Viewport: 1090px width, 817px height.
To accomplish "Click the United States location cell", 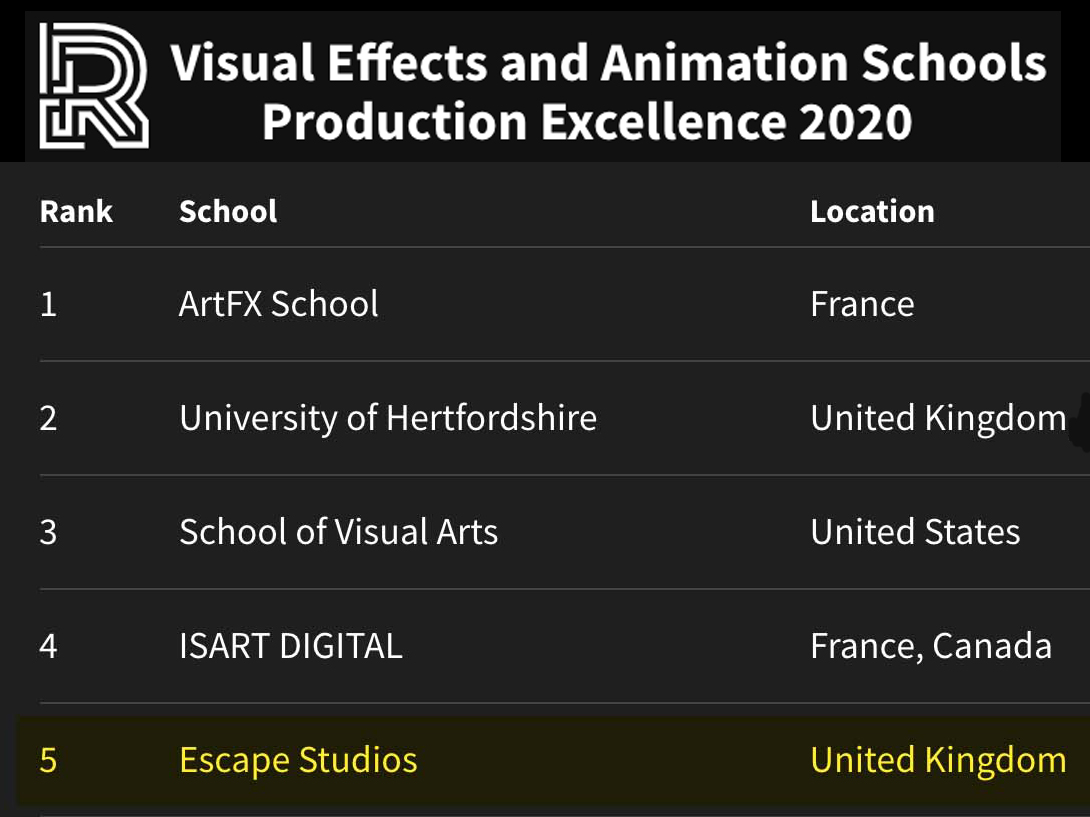I will pyautogui.click(x=915, y=532).
